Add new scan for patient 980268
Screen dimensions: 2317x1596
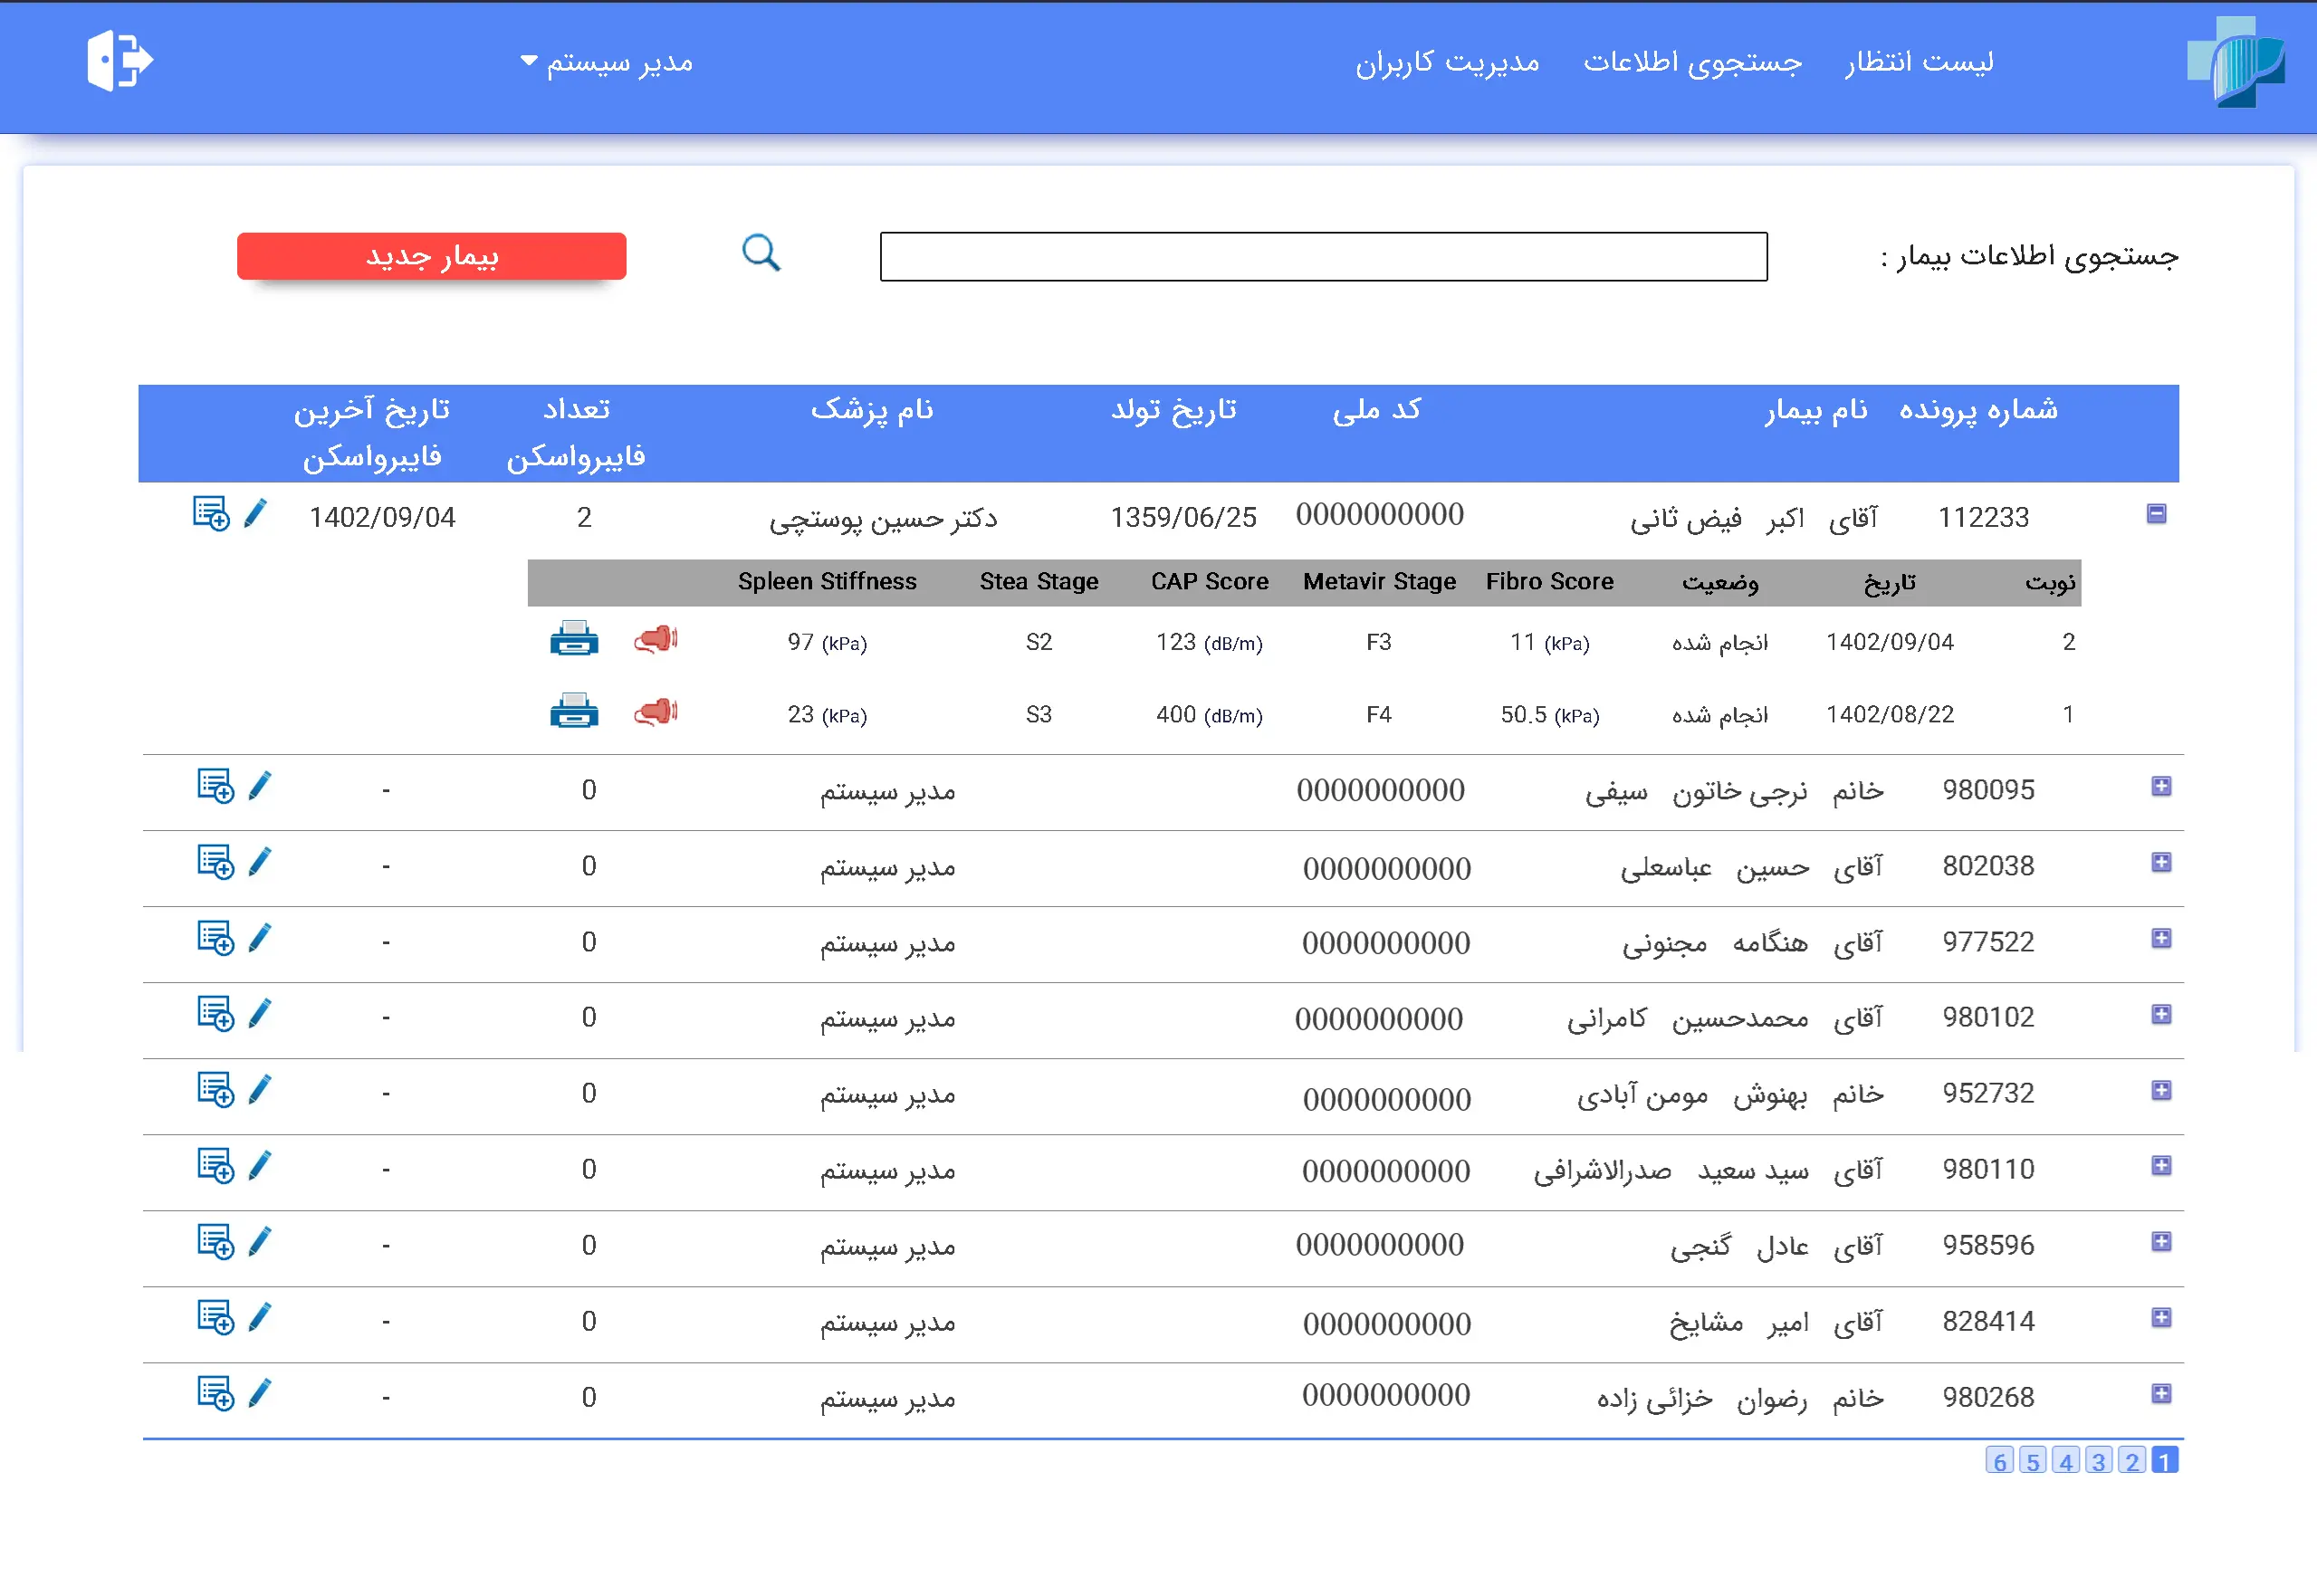pyautogui.click(x=215, y=1394)
